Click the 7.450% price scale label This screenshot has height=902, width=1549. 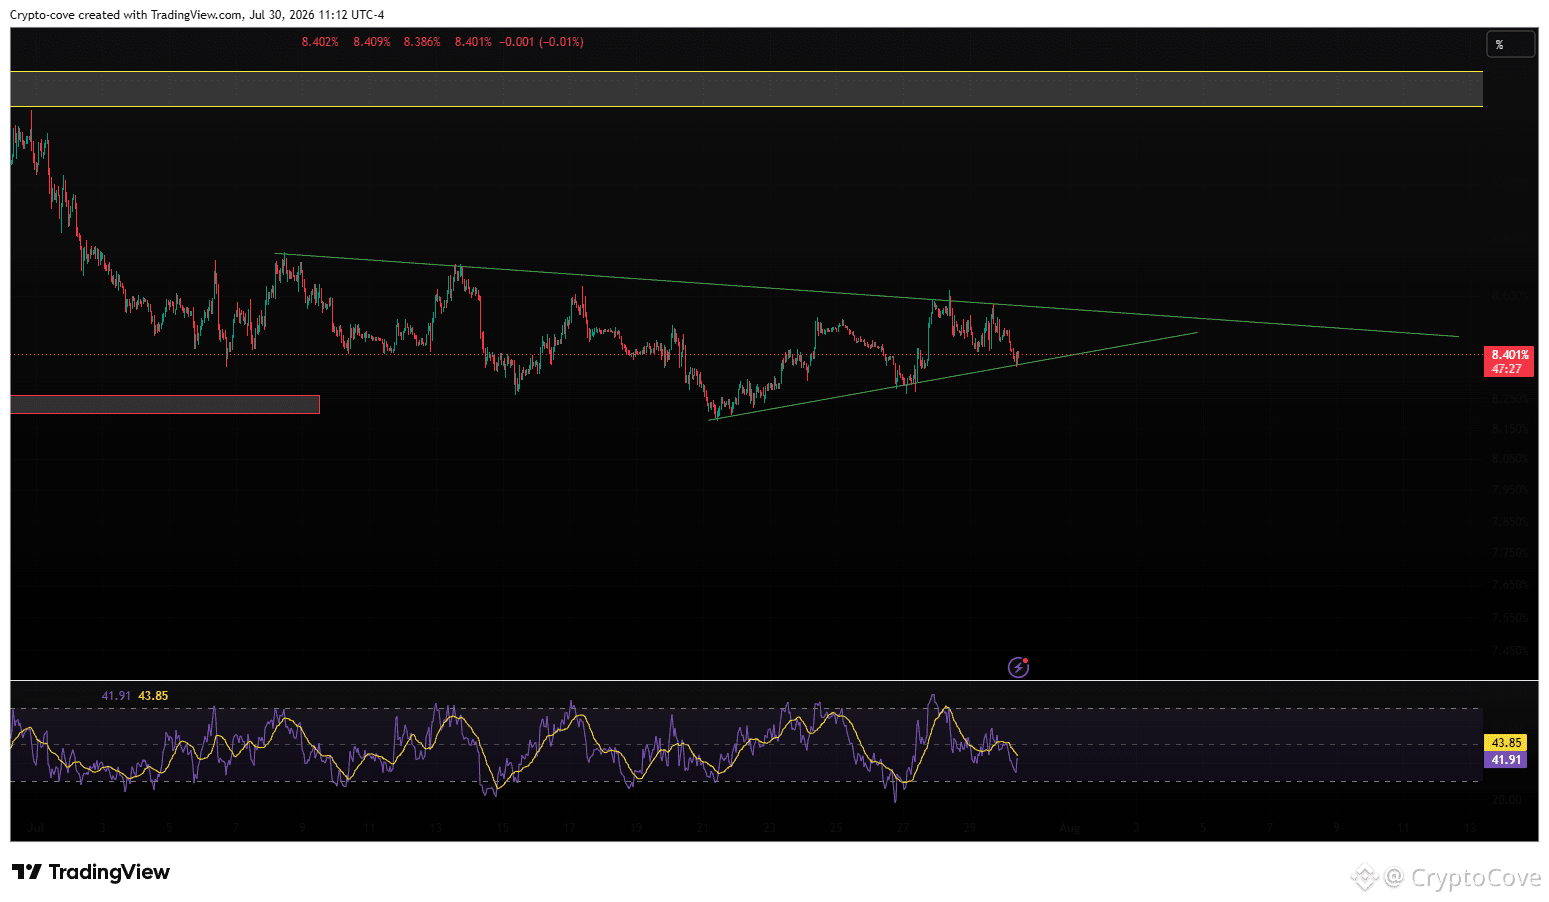pos(1510,651)
